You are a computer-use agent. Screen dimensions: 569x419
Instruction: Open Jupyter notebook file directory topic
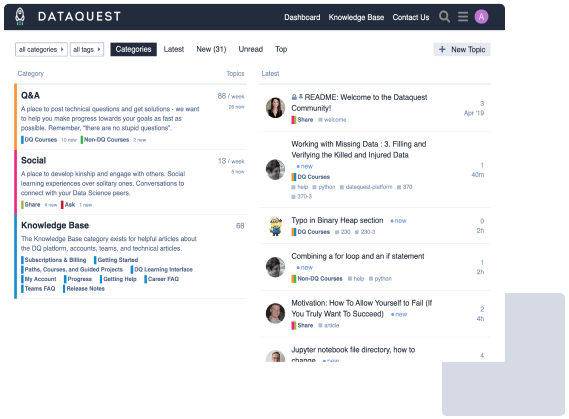tap(353, 354)
